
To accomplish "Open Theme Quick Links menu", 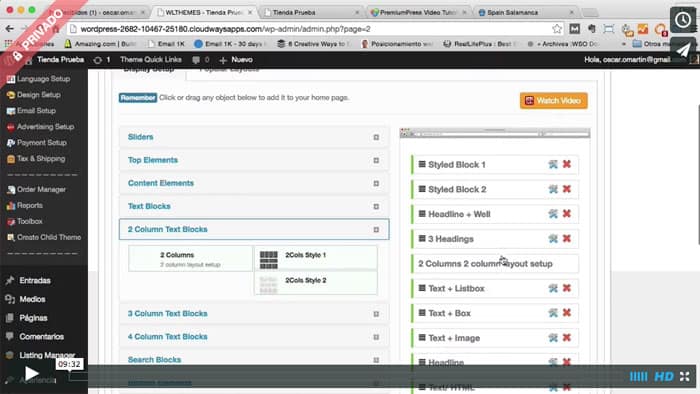I will pyautogui.click(x=150, y=60).
